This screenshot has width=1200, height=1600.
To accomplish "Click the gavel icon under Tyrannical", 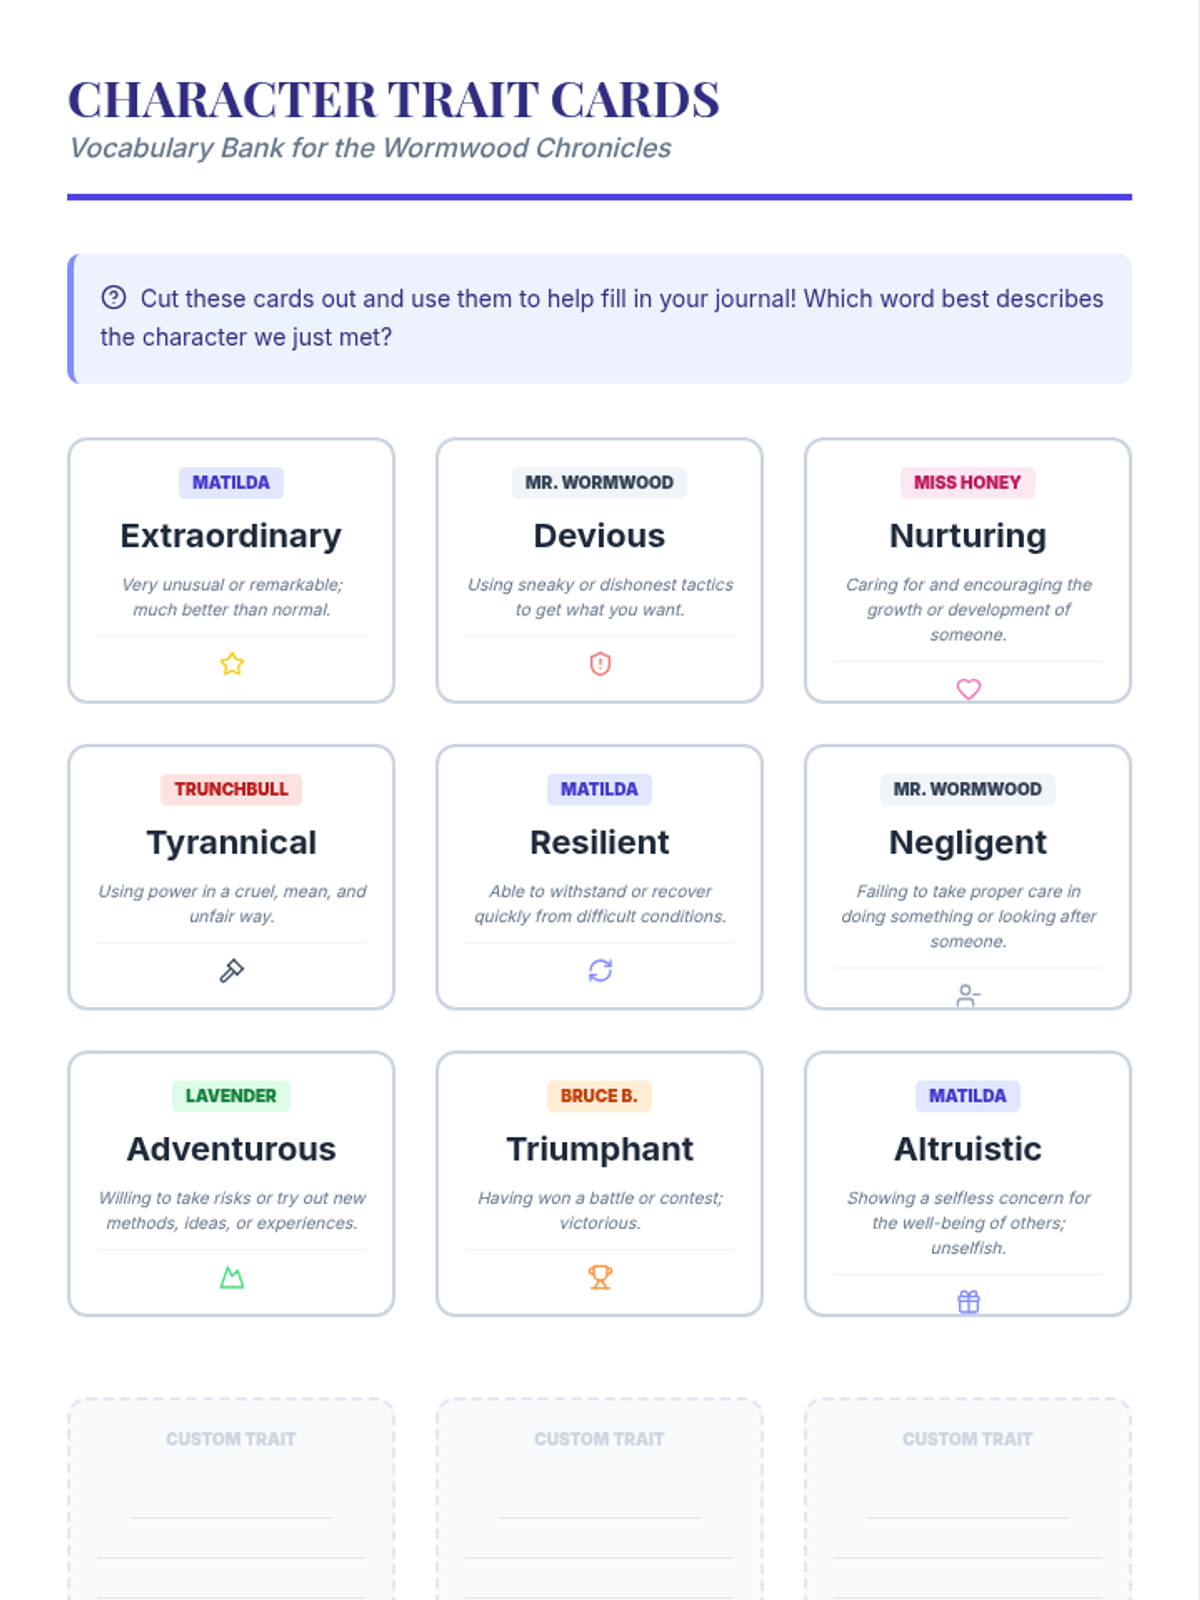I will (x=232, y=971).
